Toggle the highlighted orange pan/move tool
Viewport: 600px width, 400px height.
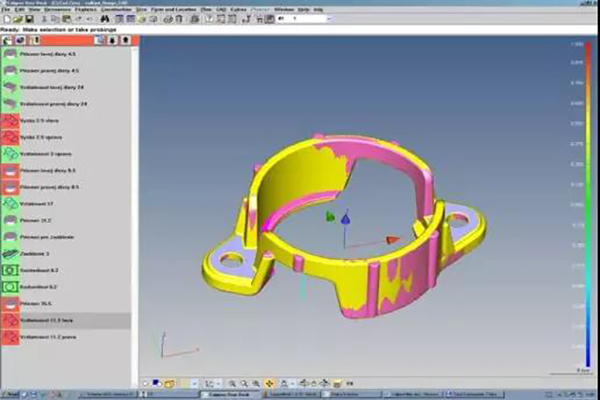[269, 384]
